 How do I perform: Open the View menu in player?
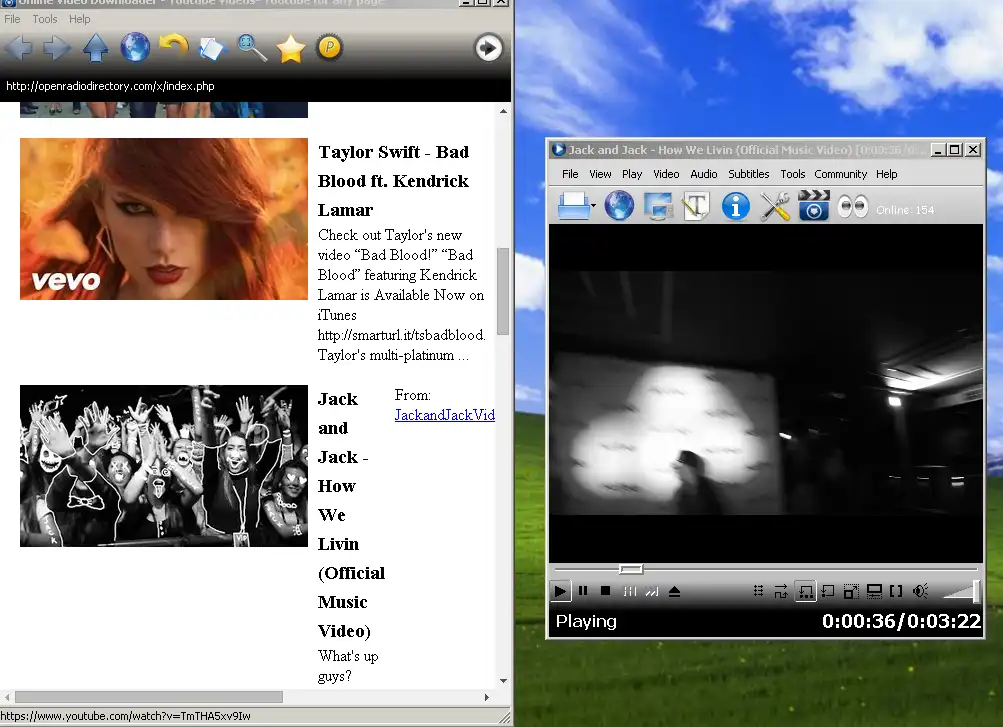pyautogui.click(x=600, y=174)
